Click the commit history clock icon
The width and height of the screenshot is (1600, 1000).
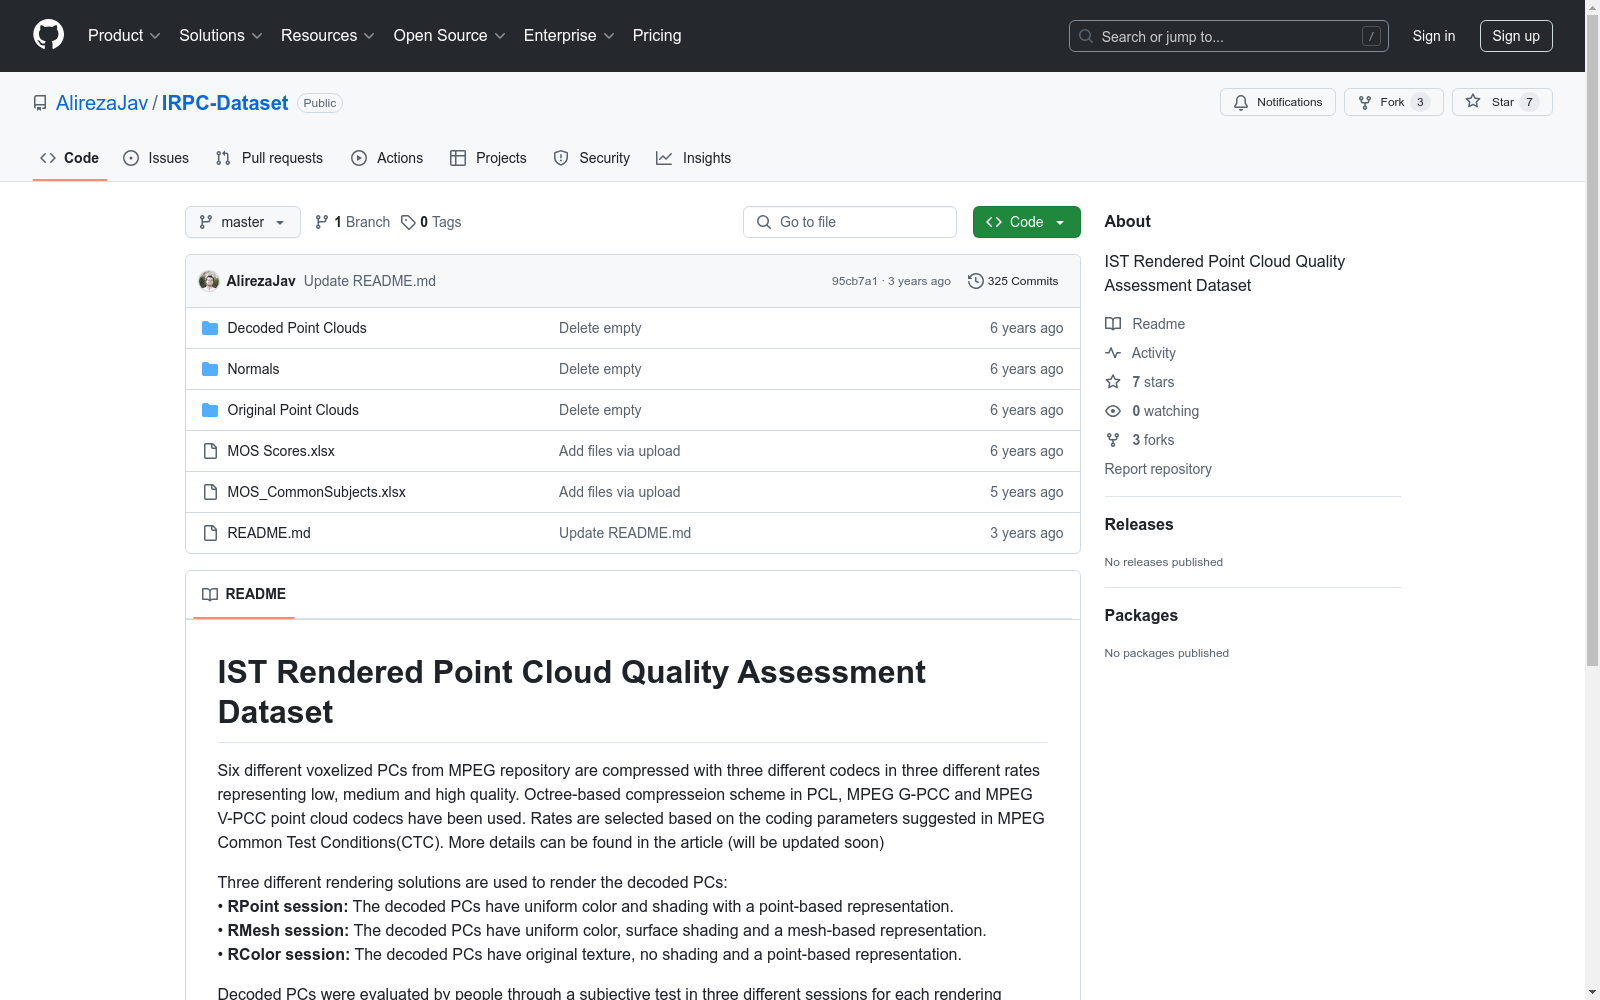(976, 281)
